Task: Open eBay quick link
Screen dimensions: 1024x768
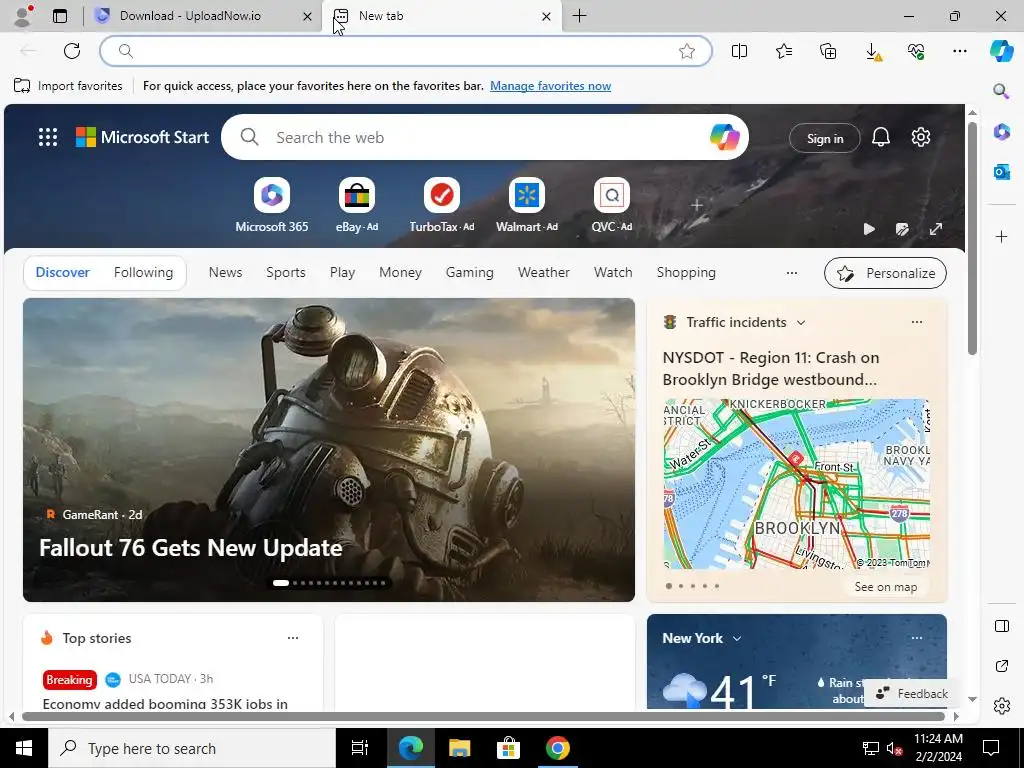Action: pyautogui.click(x=357, y=205)
